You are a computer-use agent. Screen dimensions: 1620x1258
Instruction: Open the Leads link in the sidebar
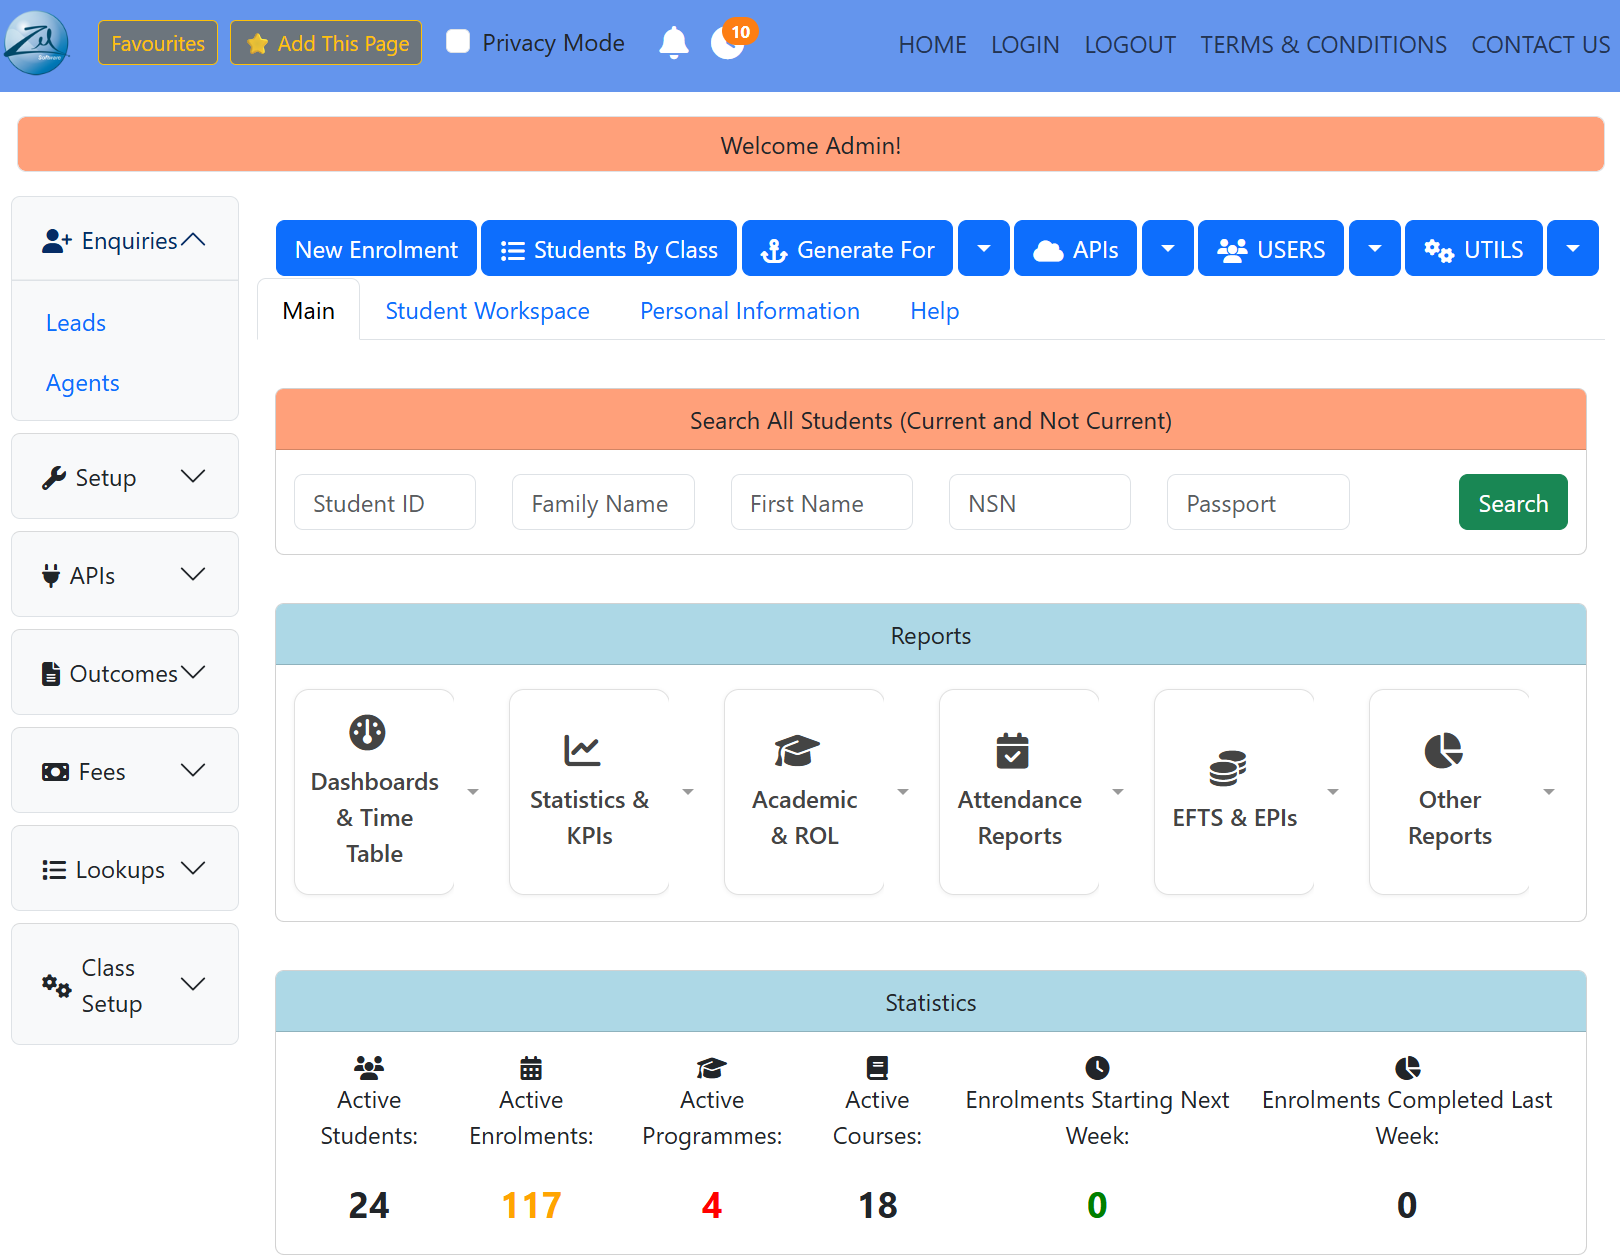point(76,323)
